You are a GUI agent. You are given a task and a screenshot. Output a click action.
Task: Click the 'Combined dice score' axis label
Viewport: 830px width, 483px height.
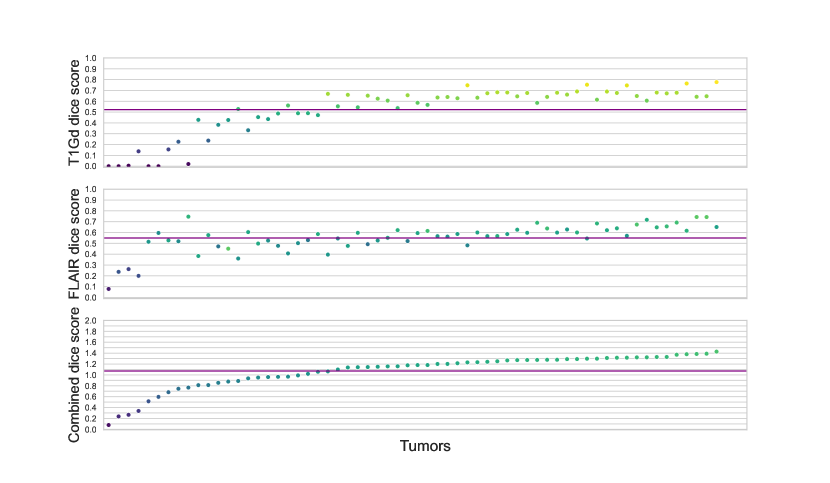(x=74, y=374)
